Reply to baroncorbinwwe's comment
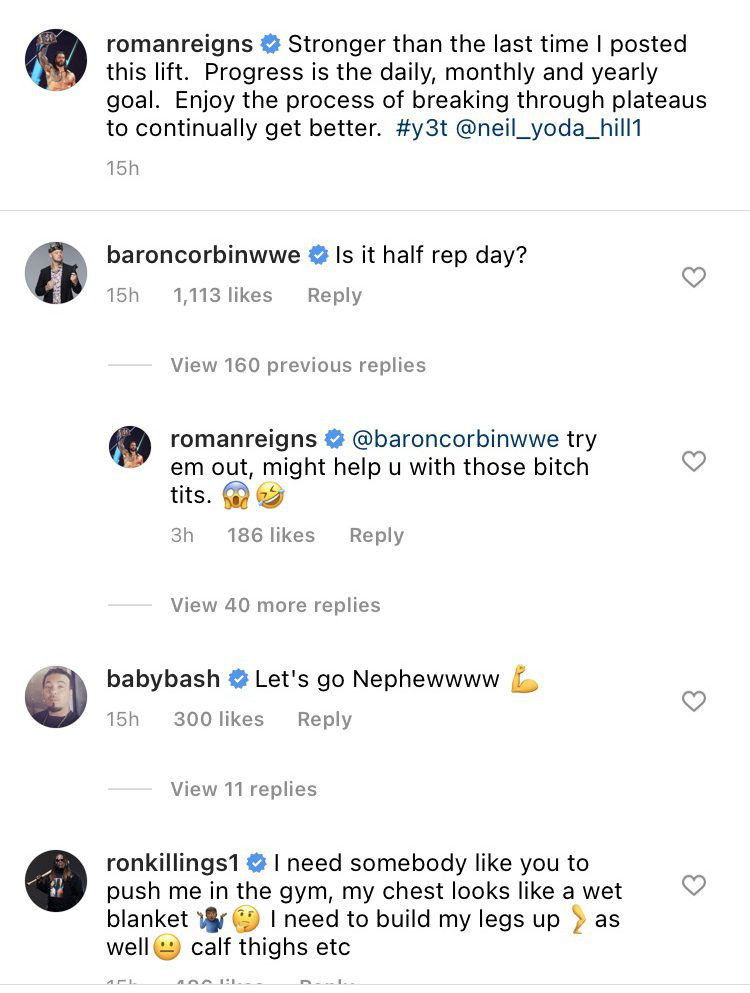 point(334,295)
